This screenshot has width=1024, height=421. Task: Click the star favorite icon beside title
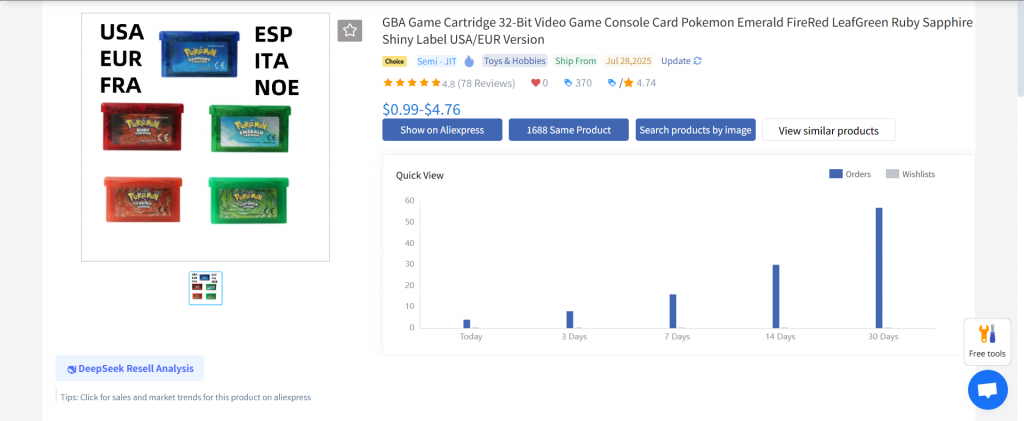350,30
